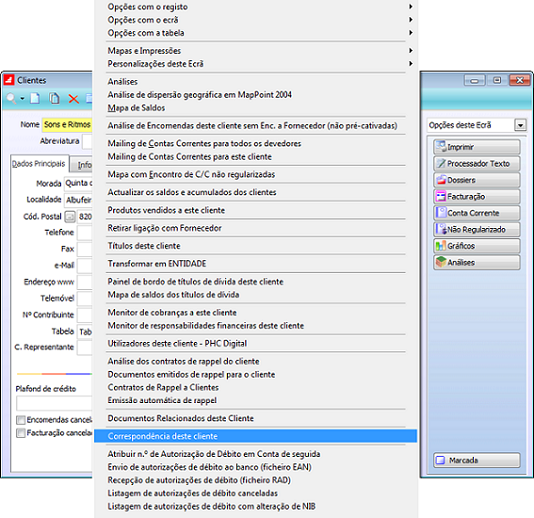Image resolution: width=534 pixels, height=518 pixels.
Task: Click the Processador Texto button
Action: tap(477, 163)
